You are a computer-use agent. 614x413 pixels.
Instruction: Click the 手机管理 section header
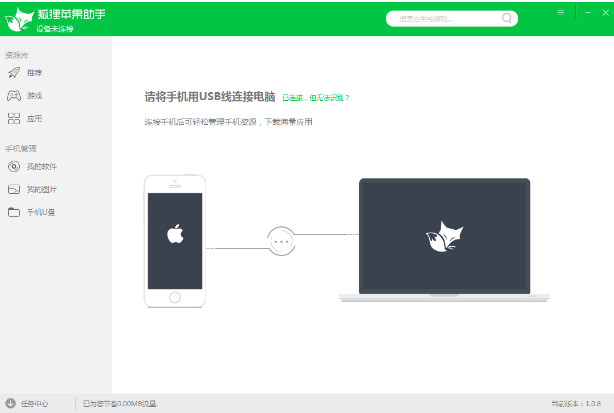click(21, 148)
